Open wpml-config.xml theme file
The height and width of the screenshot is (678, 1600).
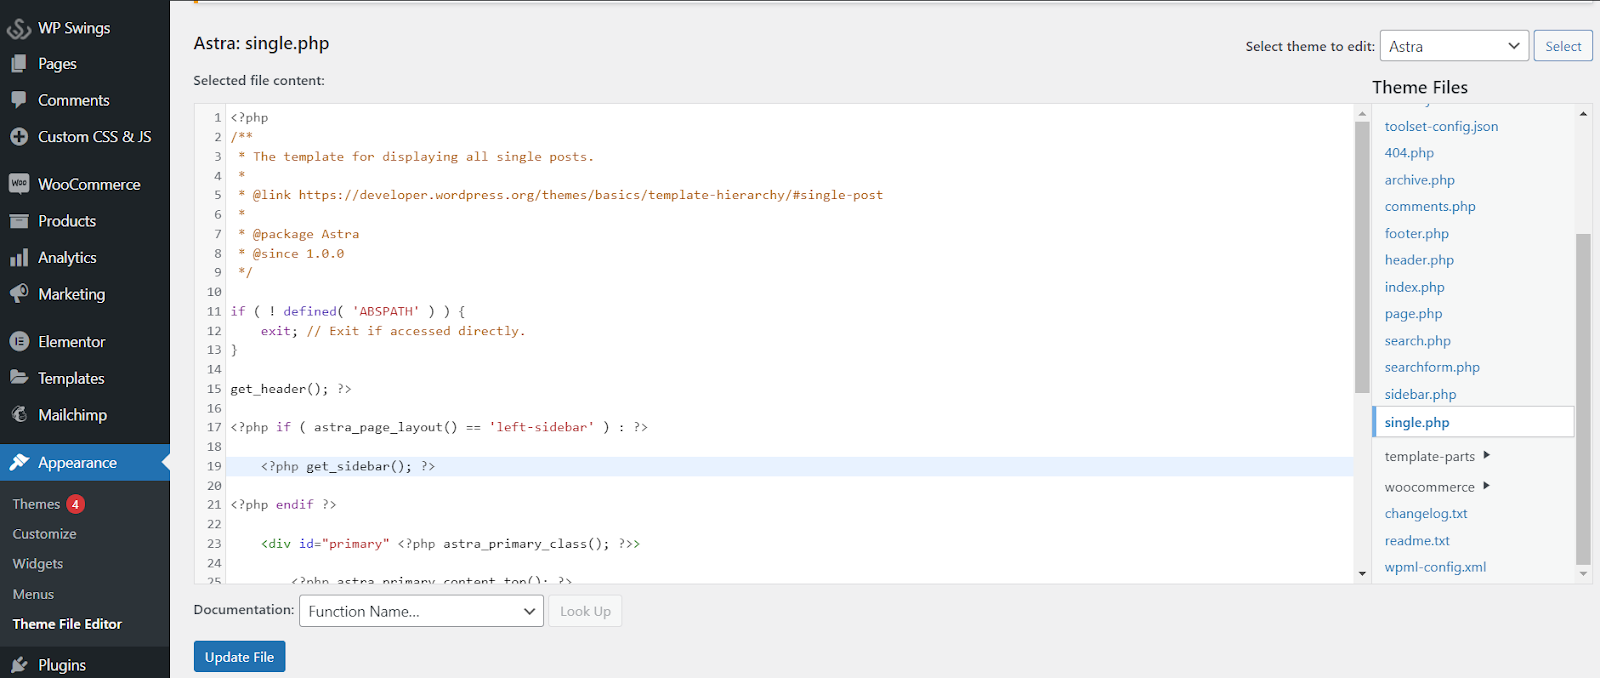click(x=1435, y=567)
